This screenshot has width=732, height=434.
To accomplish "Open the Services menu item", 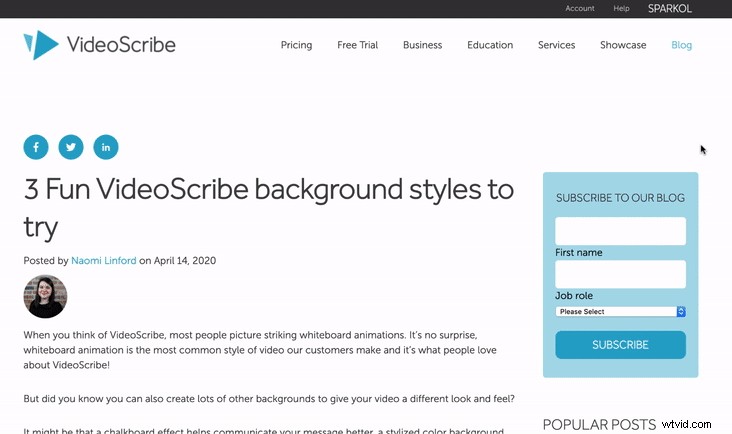I will click(556, 45).
